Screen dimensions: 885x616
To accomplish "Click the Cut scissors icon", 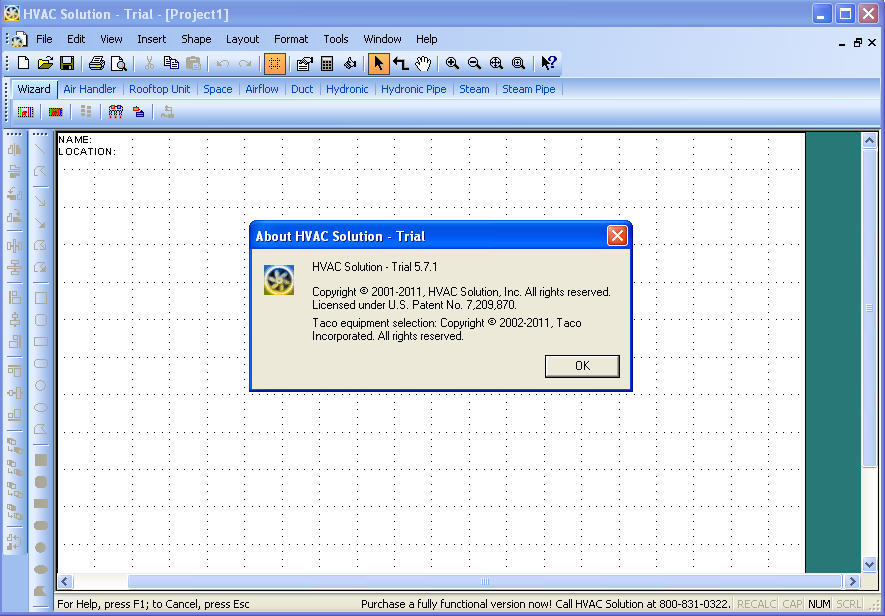I will click(x=149, y=63).
